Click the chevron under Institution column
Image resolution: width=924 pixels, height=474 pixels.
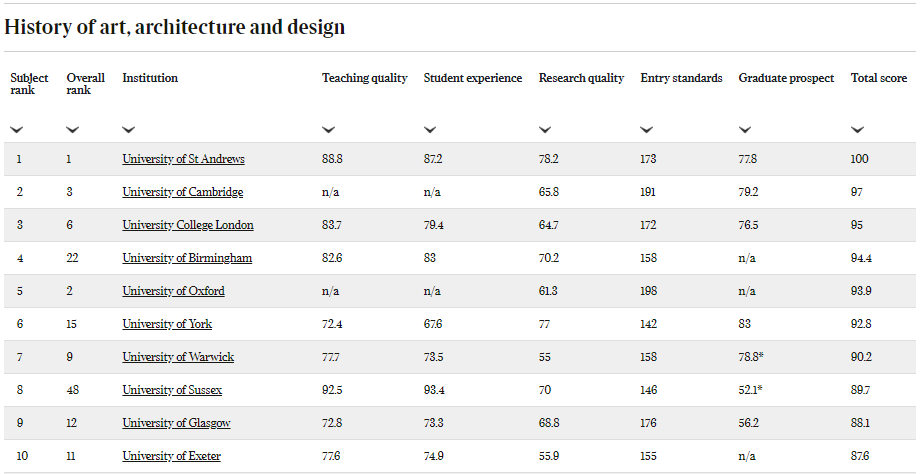tap(128, 130)
